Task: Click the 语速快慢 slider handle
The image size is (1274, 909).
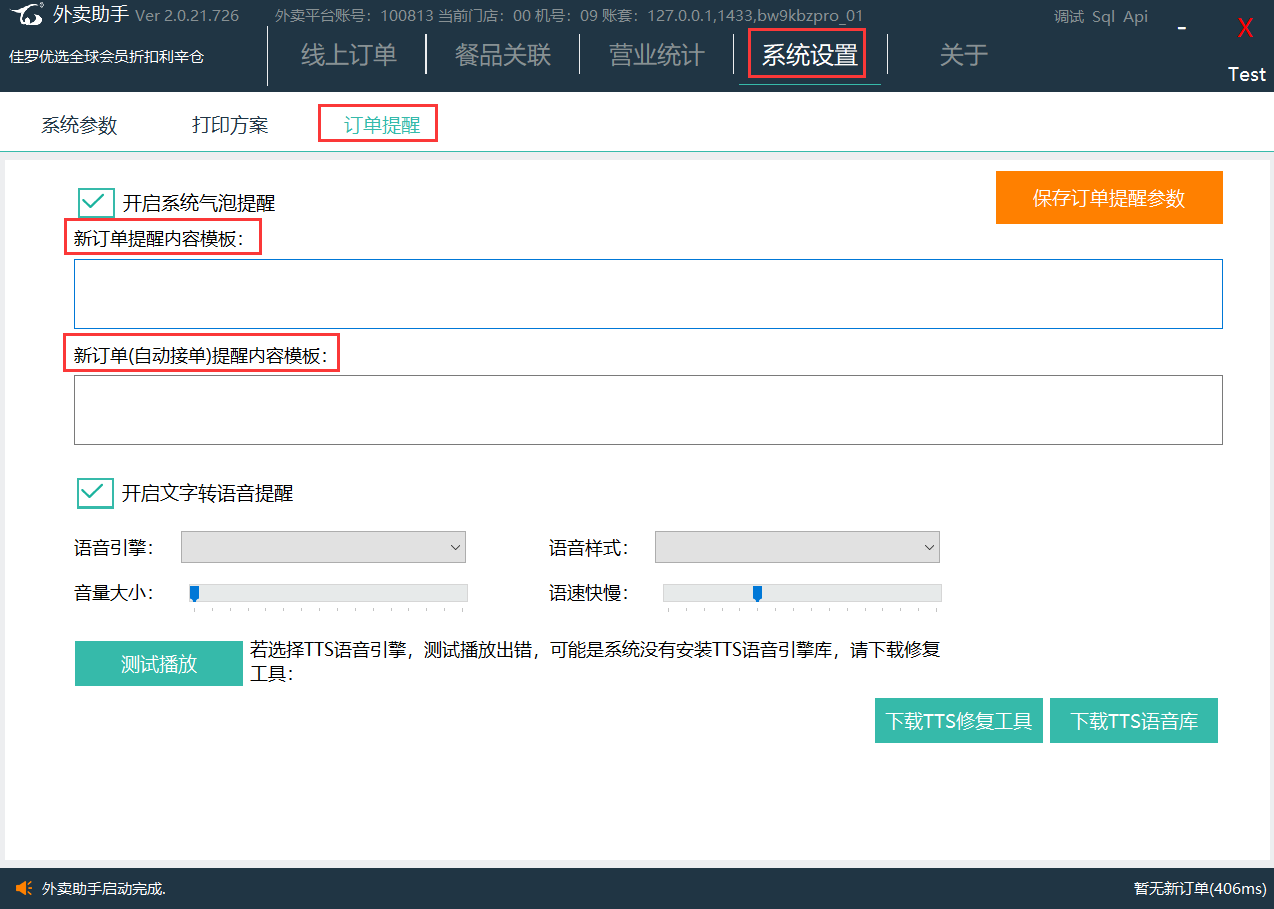Action: coord(757,593)
